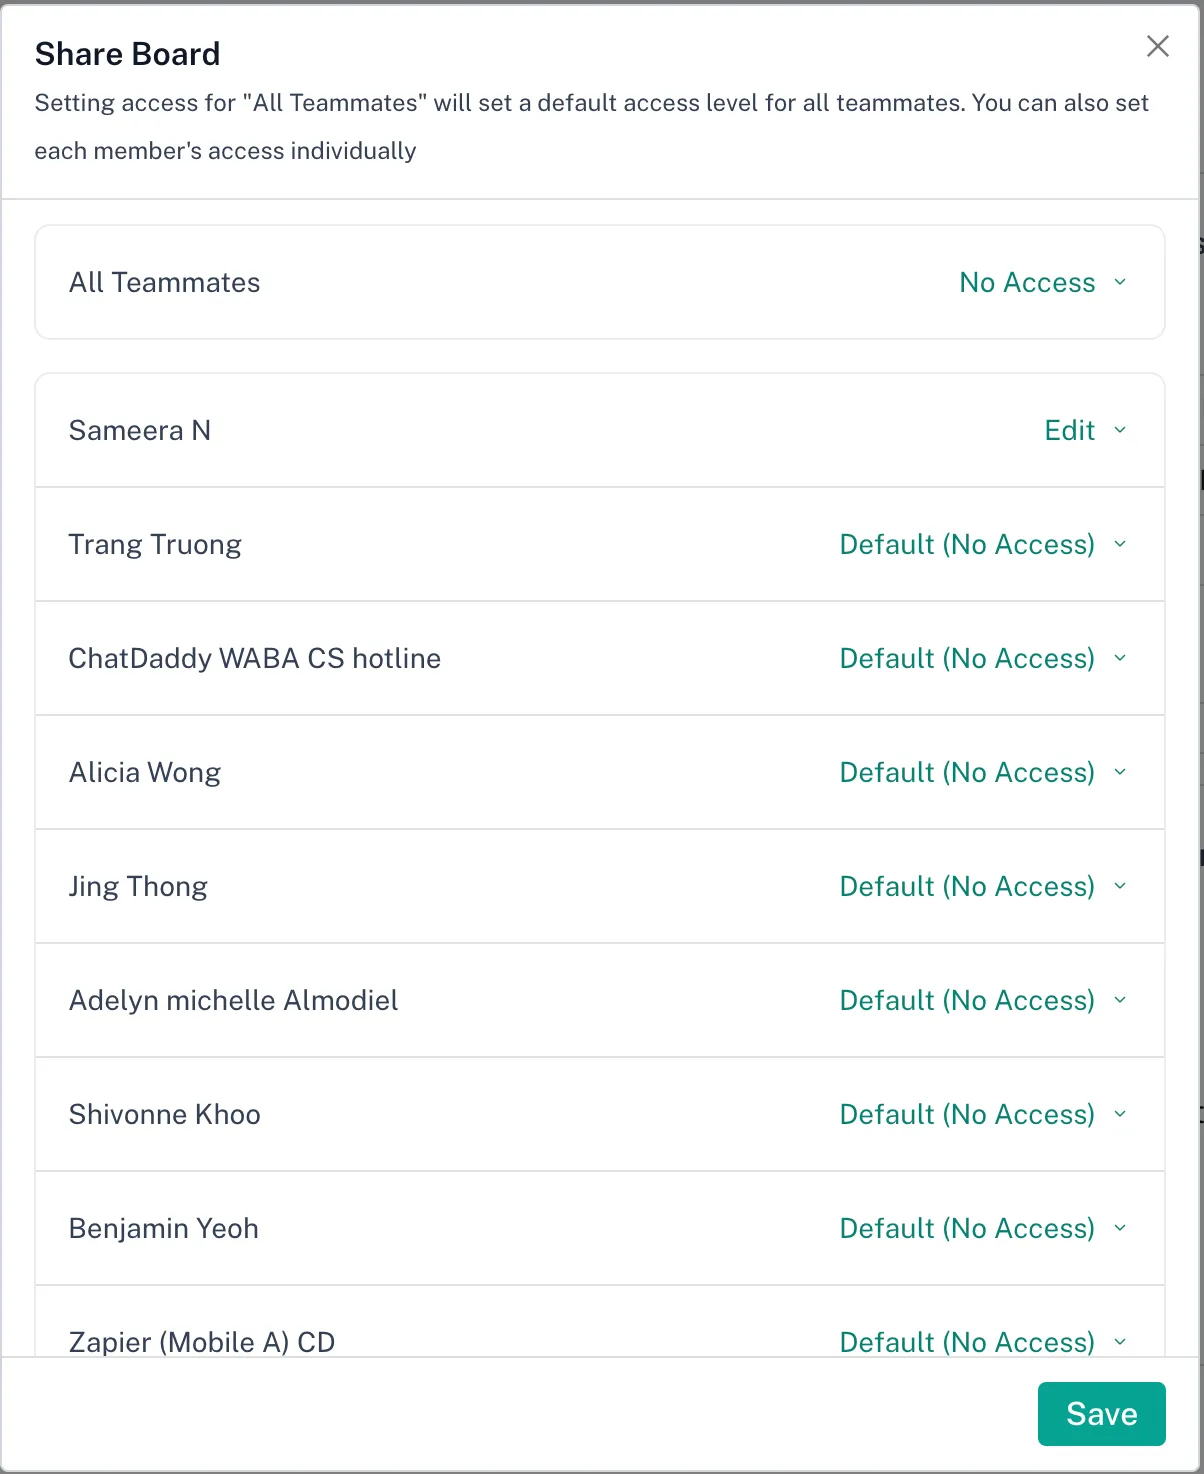Click chevron arrow in Jing Thong row
This screenshot has width=1204, height=1474.
(1120, 887)
